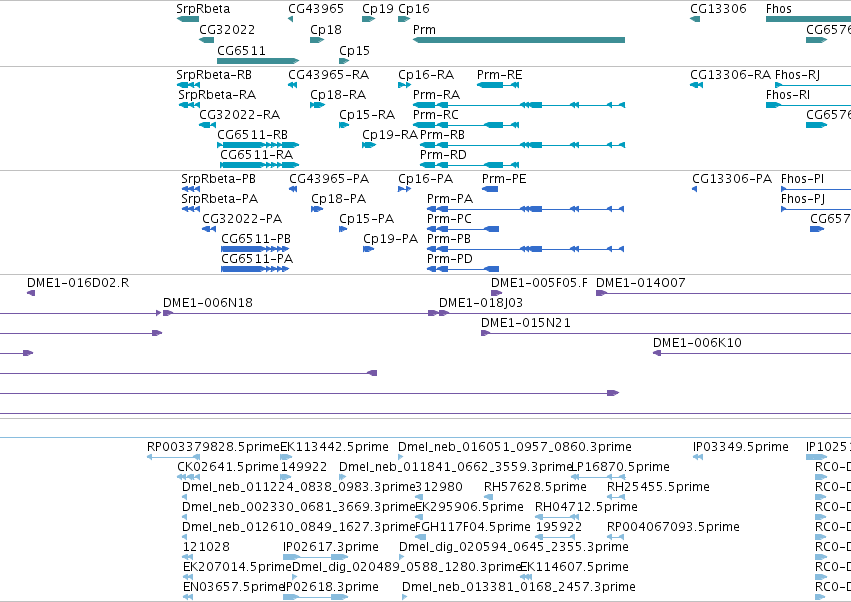Click the Prm-PB protein label
The width and height of the screenshot is (851, 602).
[x=449, y=239]
